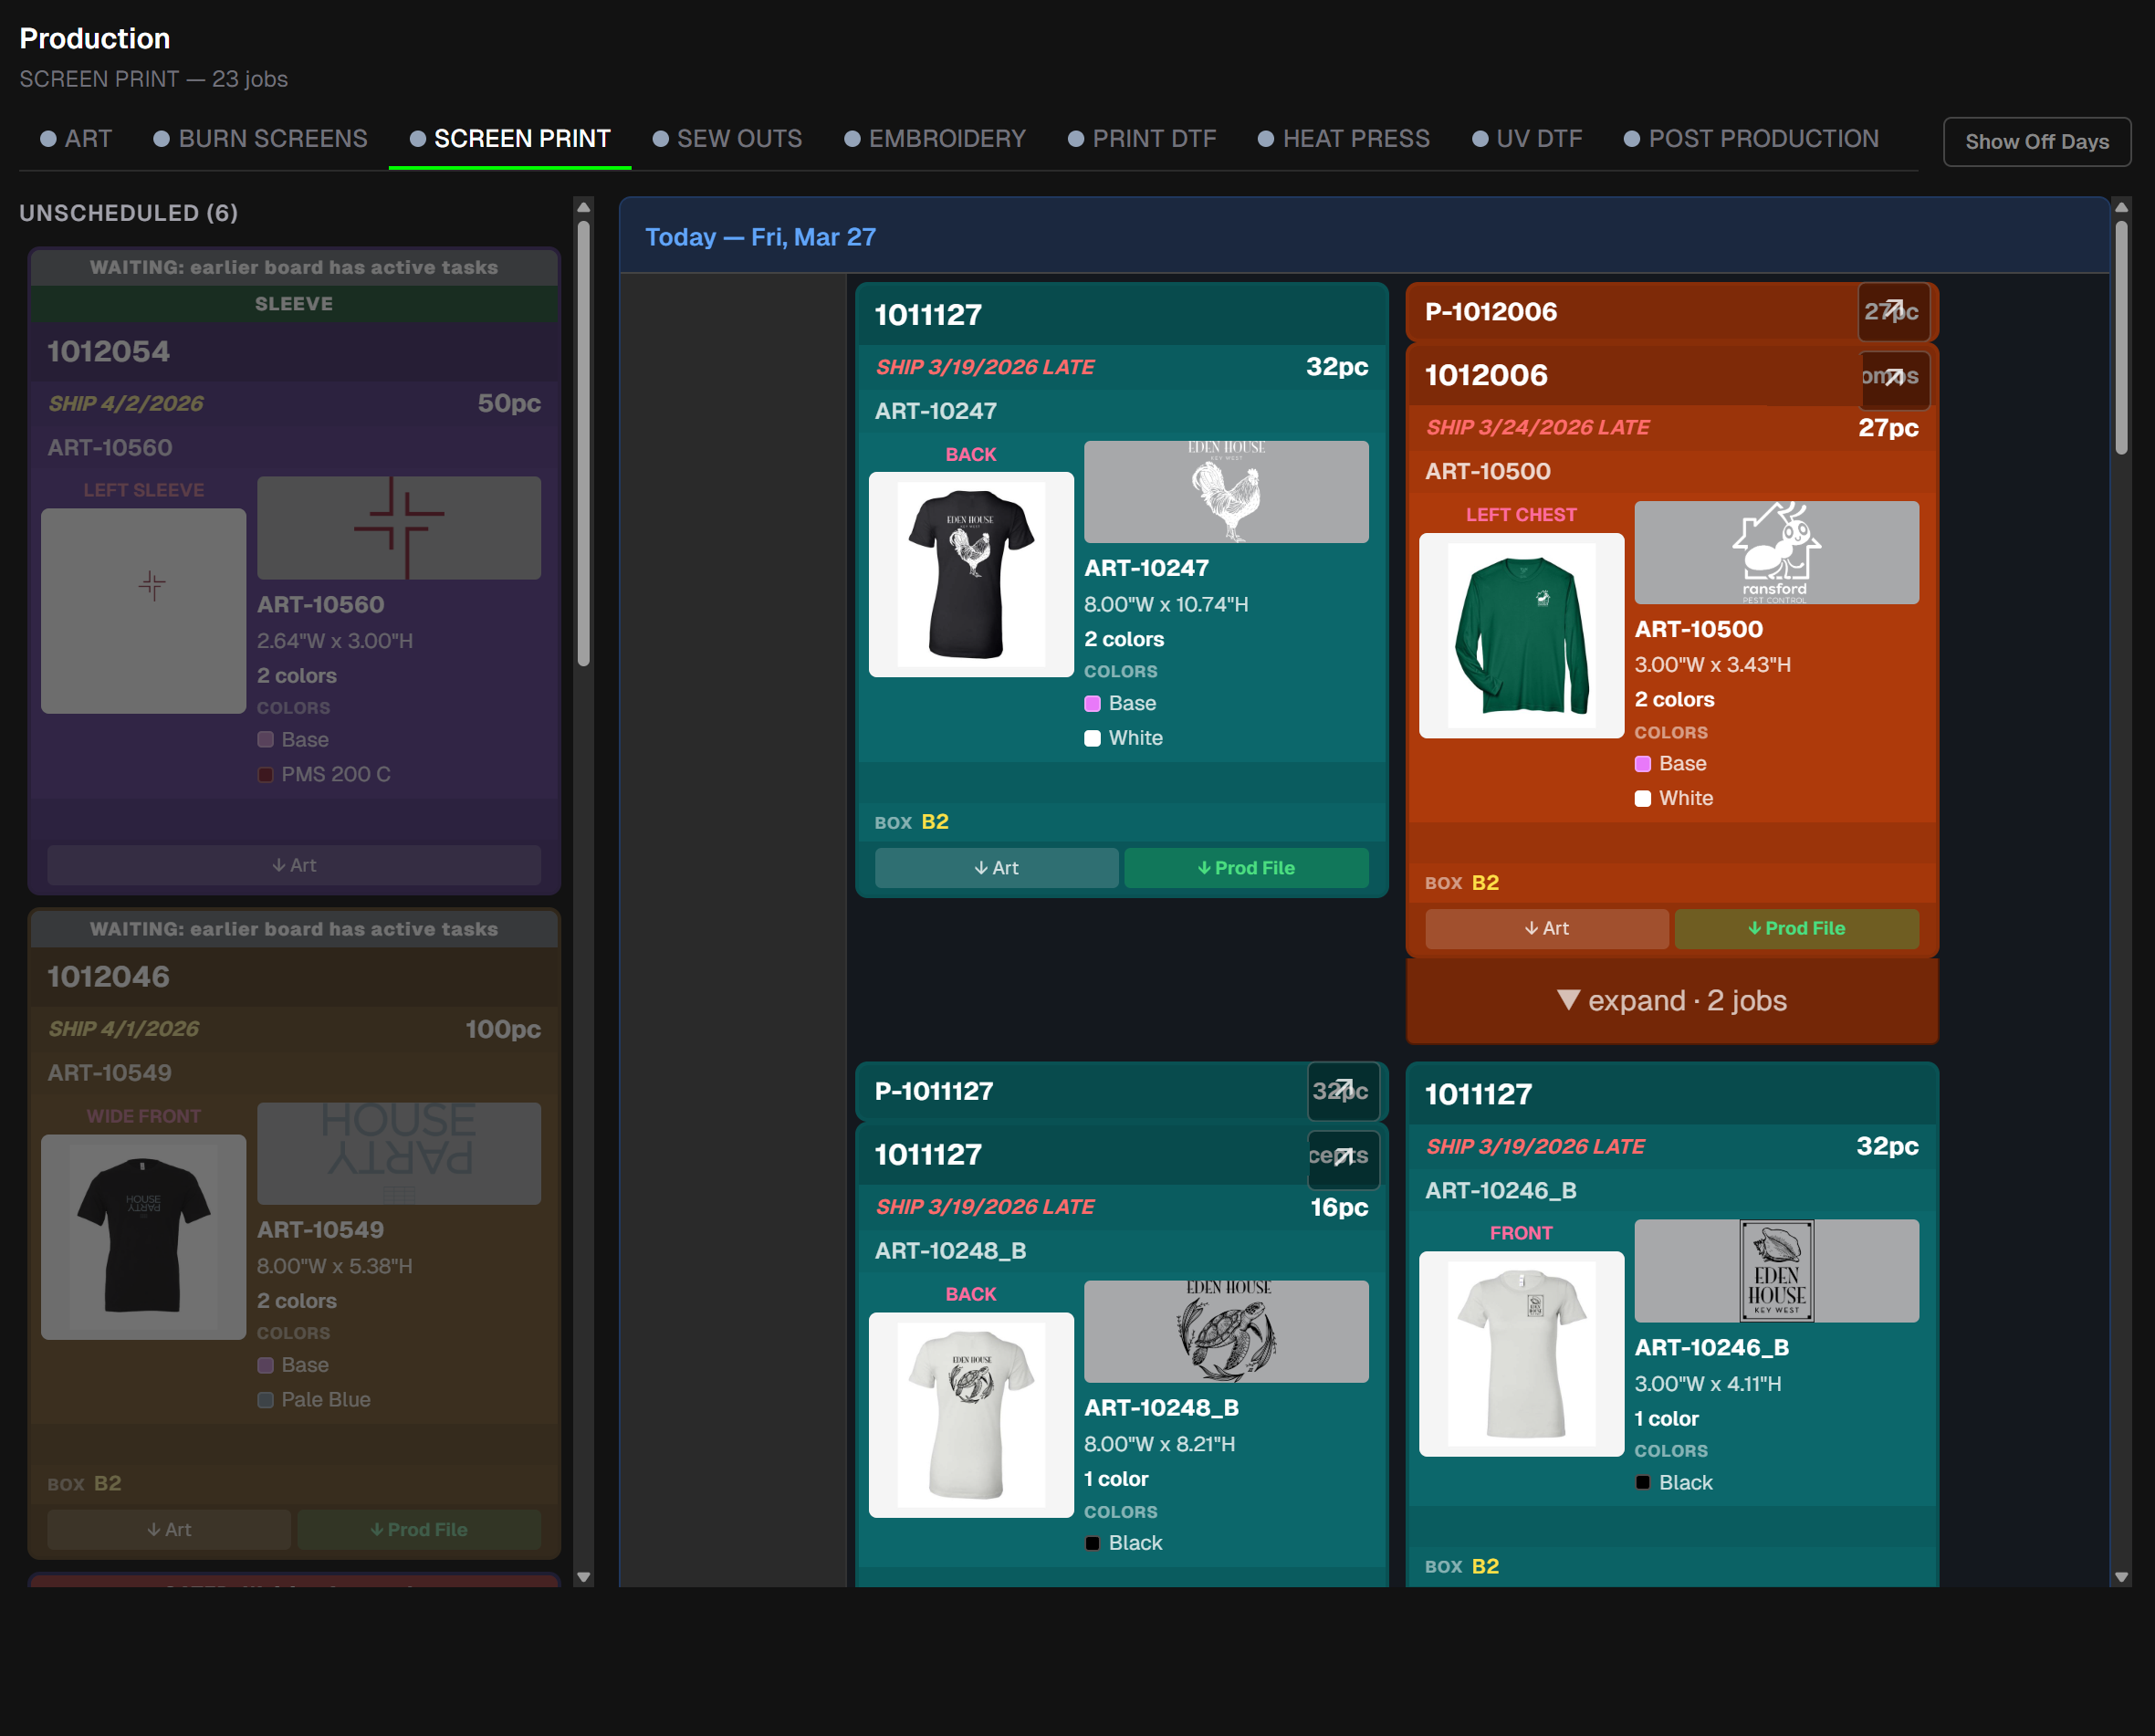Download Art for job 1012006
2155x1736 pixels.
click(1546, 929)
